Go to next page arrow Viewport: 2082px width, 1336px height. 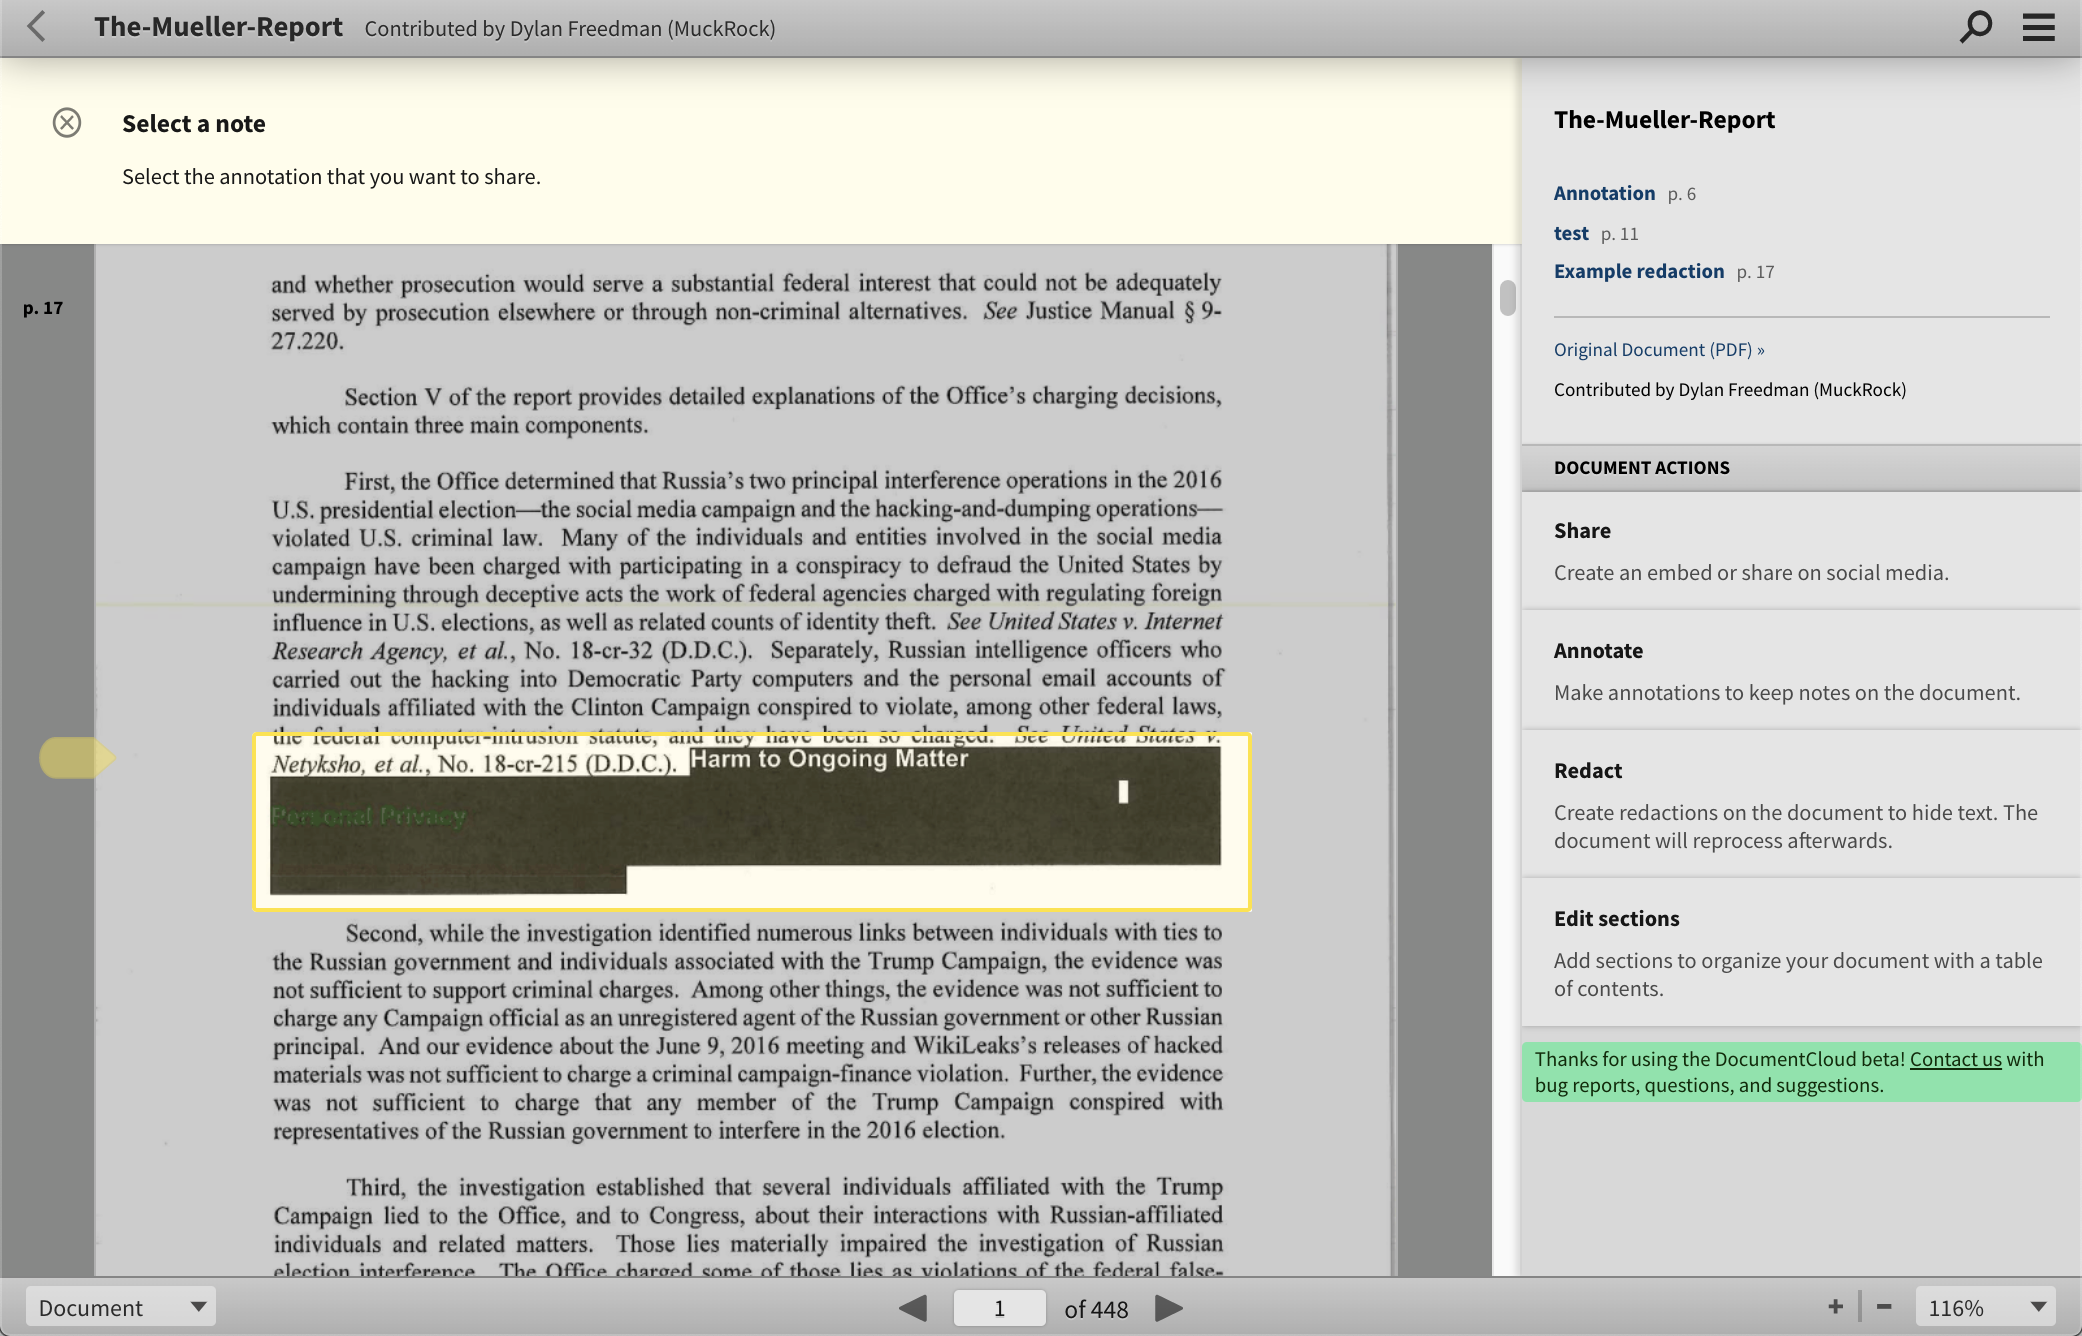[x=1168, y=1308]
